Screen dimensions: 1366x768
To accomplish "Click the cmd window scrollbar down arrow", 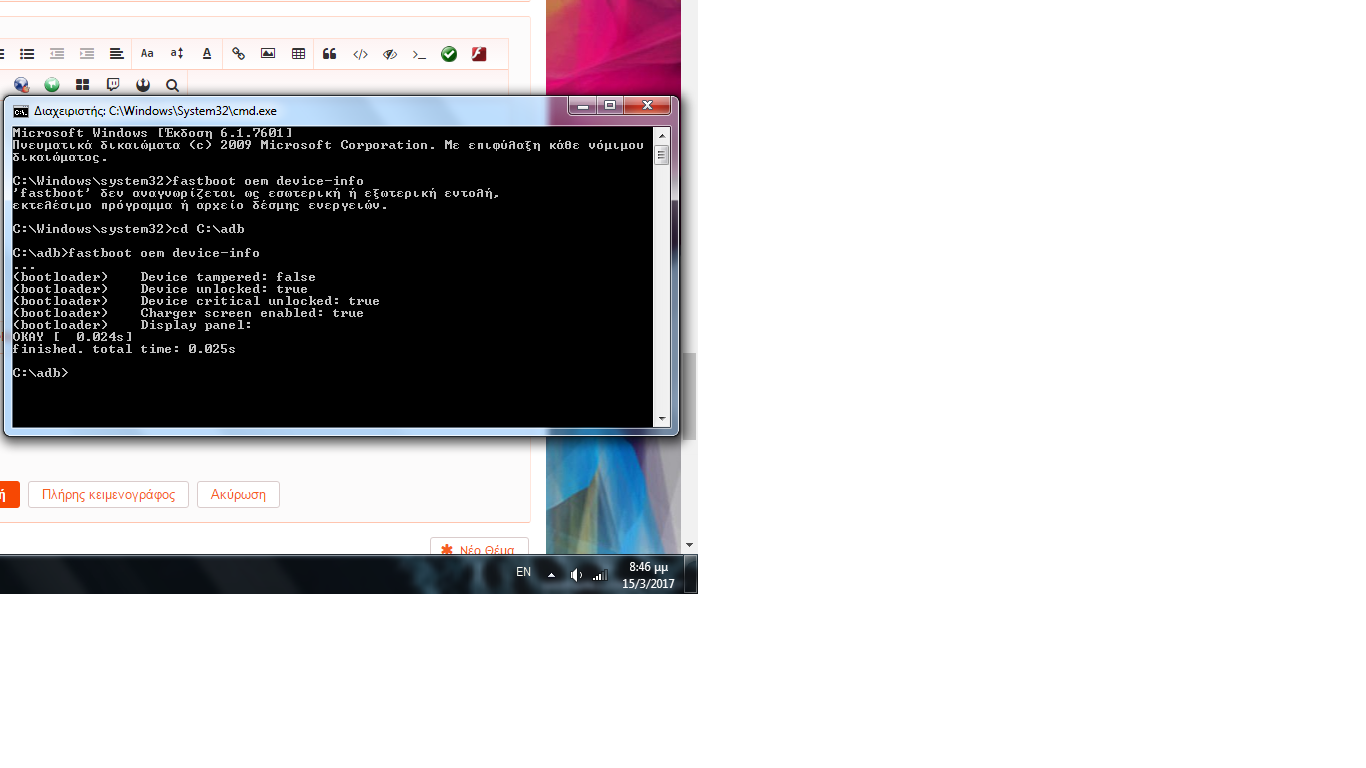I will (x=661, y=419).
